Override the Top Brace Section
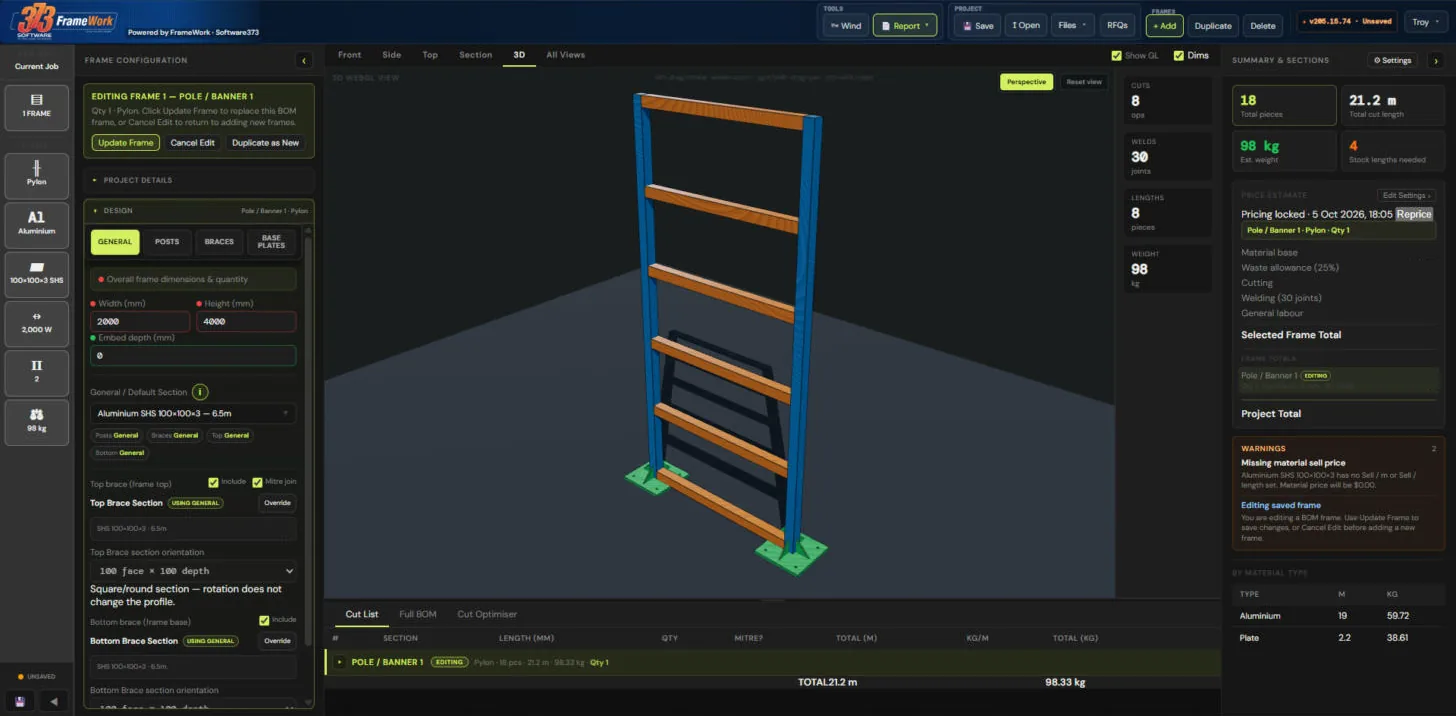 click(277, 503)
